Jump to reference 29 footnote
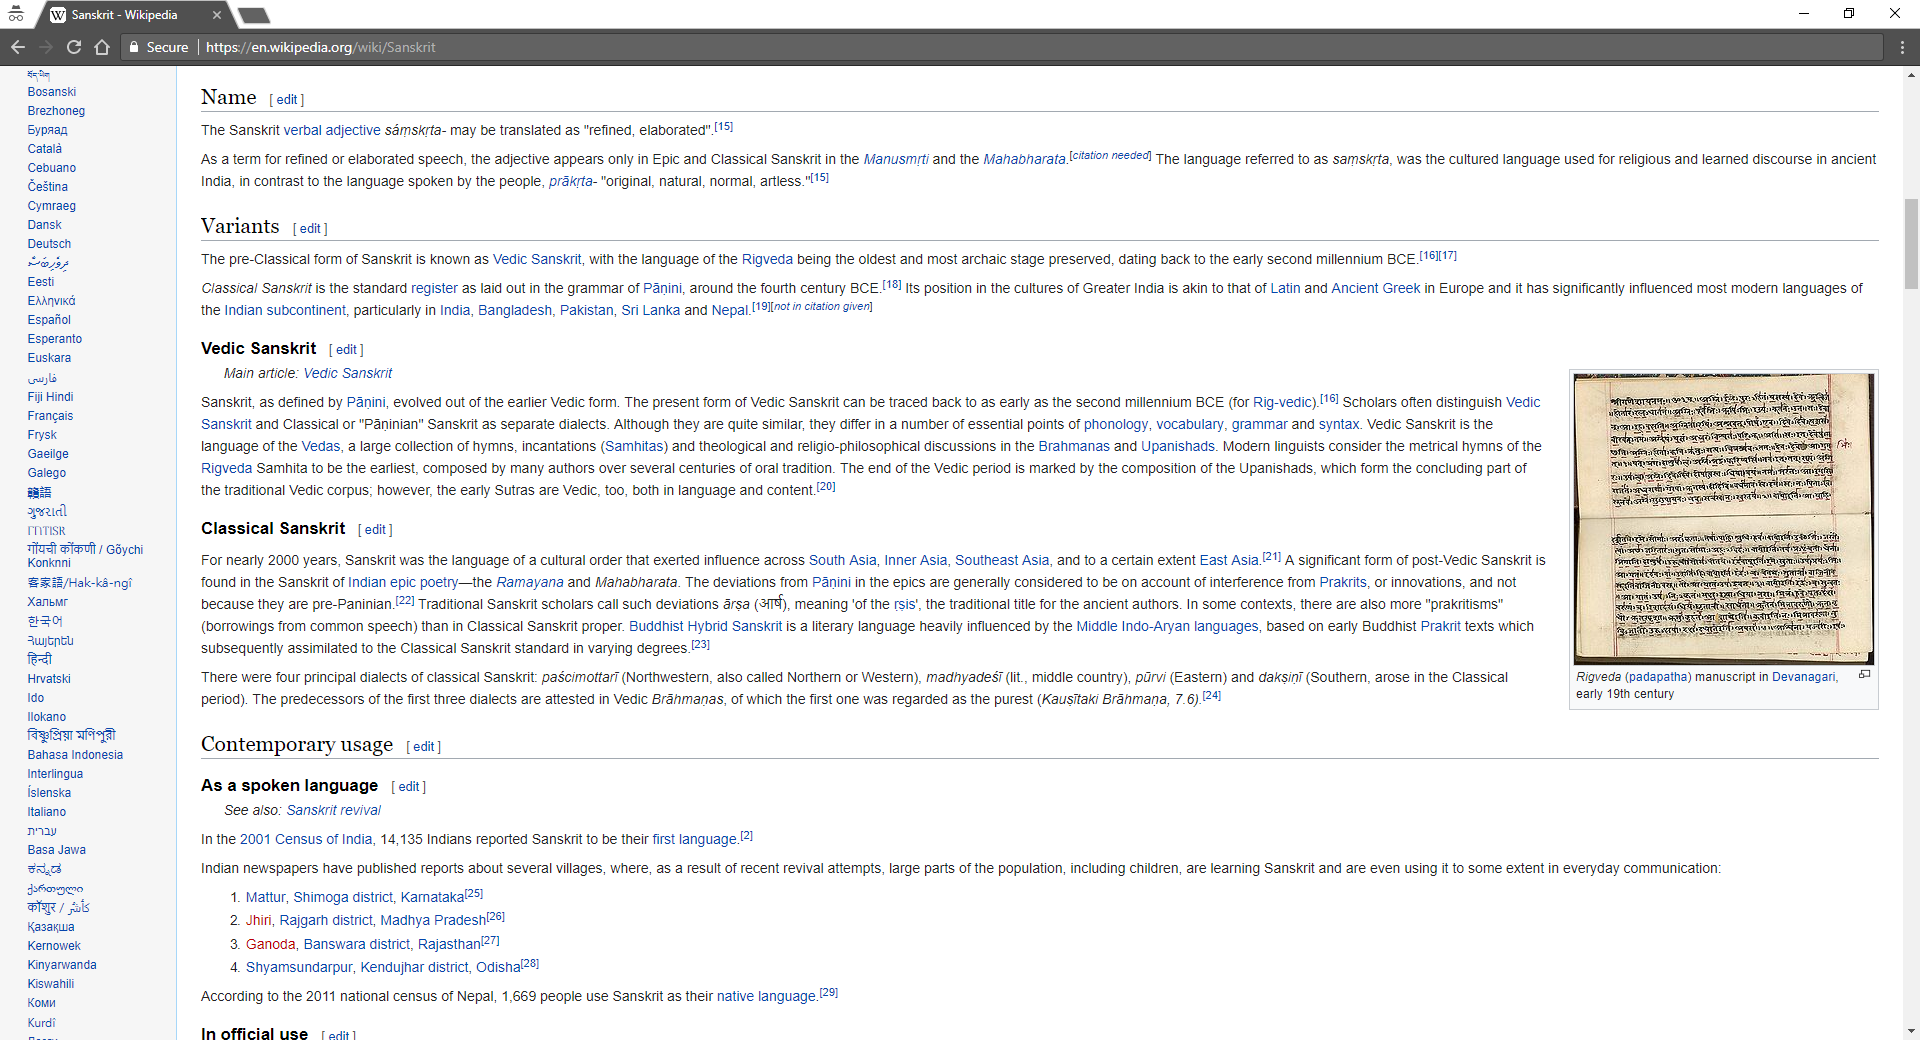Viewport: 1920px width, 1040px height. 829,992
